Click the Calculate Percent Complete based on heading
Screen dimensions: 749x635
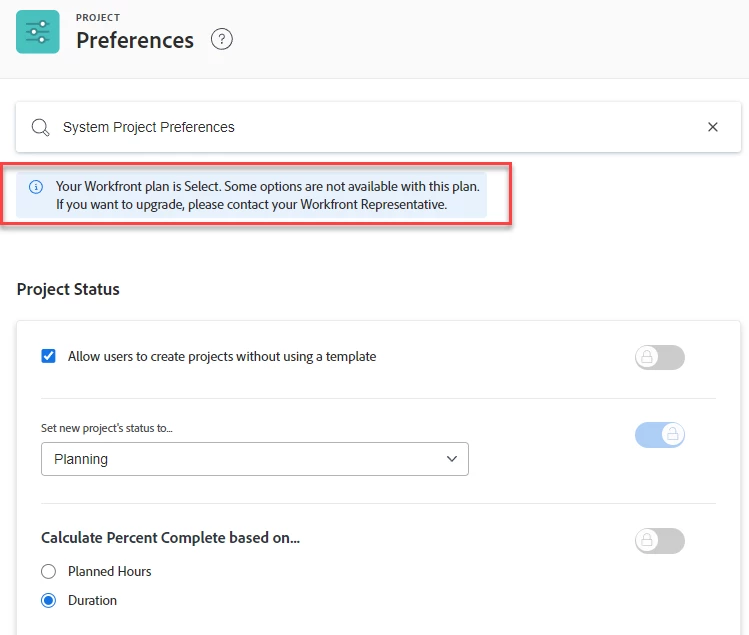170,537
